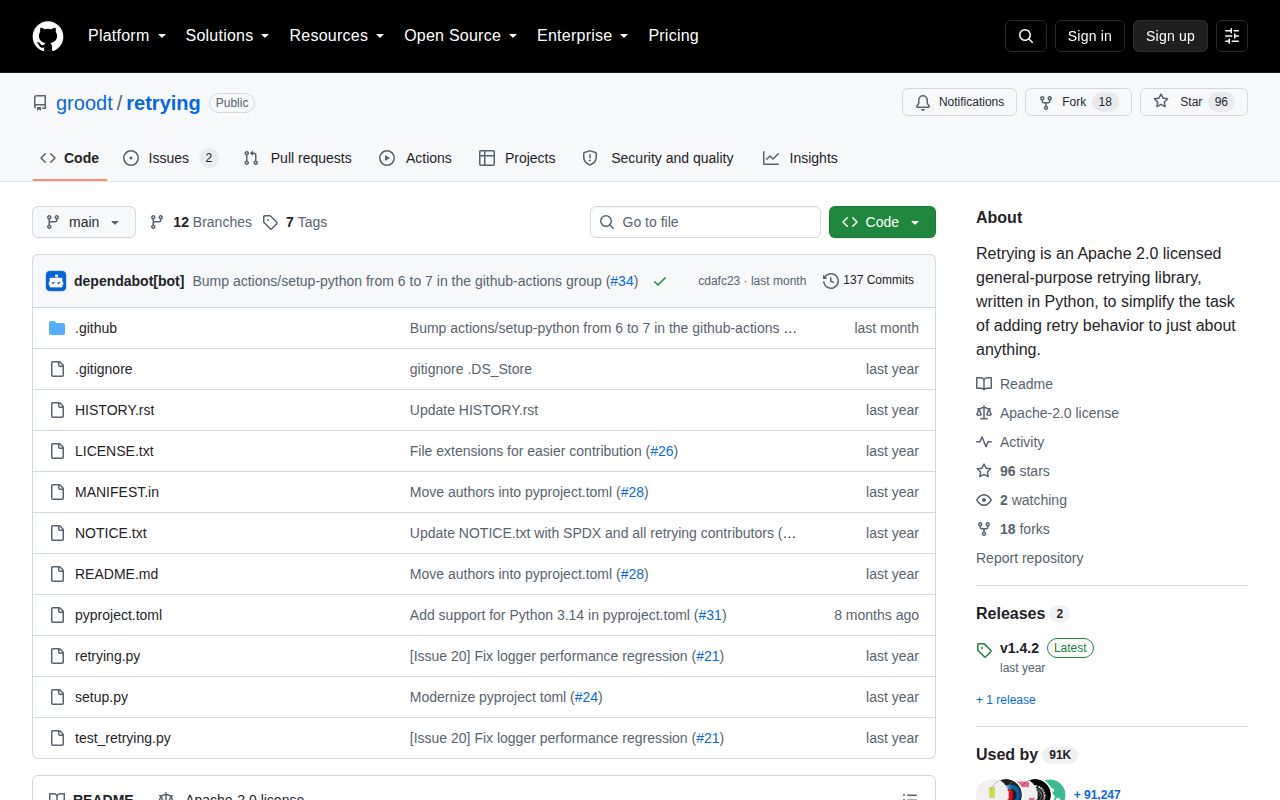View the Insights tab
The height and width of the screenshot is (800, 1280).
coord(800,158)
